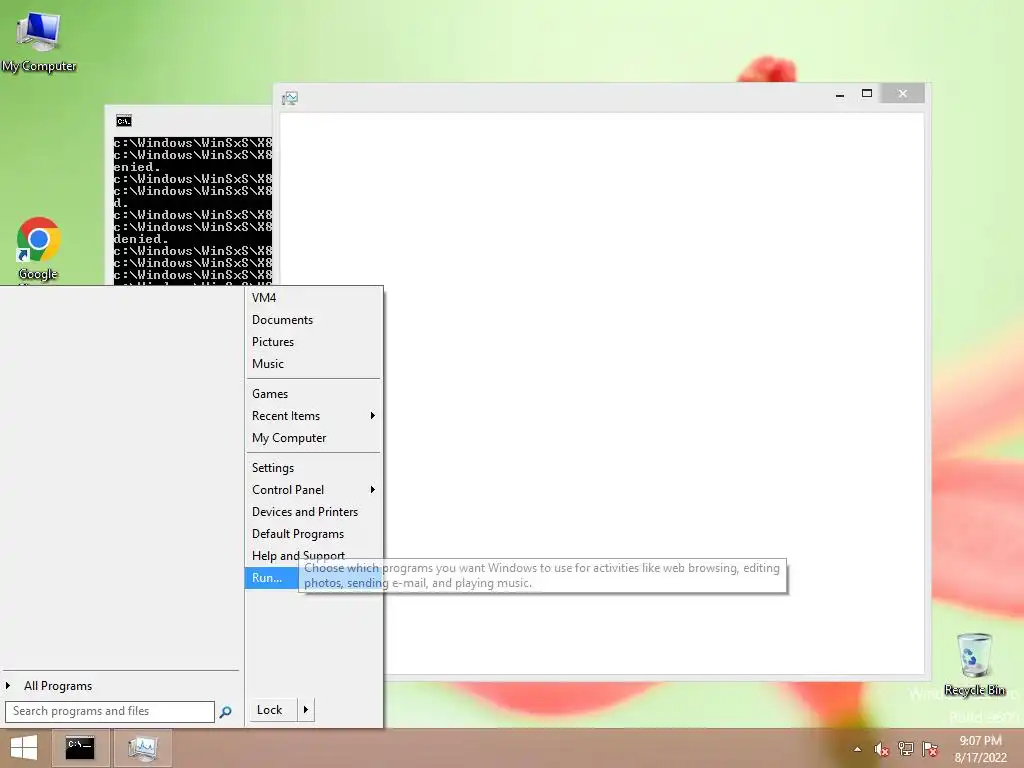Open the Action Center flag icon
The width and height of the screenshot is (1024, 768).
930,749
